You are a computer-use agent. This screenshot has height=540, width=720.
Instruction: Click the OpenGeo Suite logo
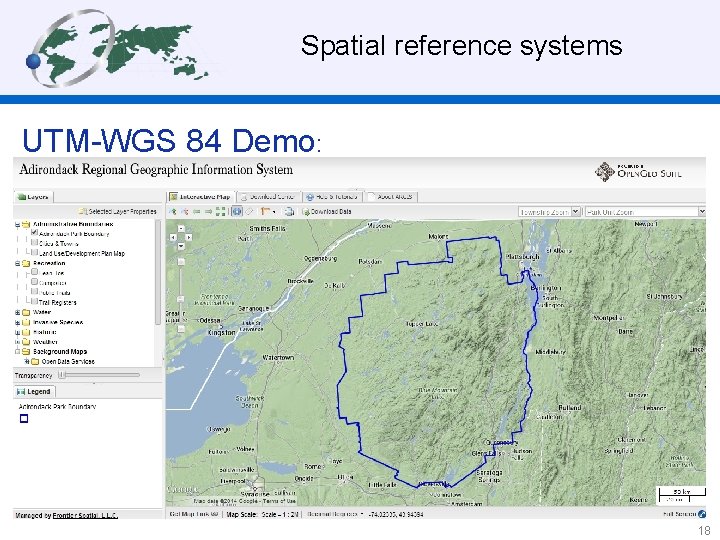(638, 172)
